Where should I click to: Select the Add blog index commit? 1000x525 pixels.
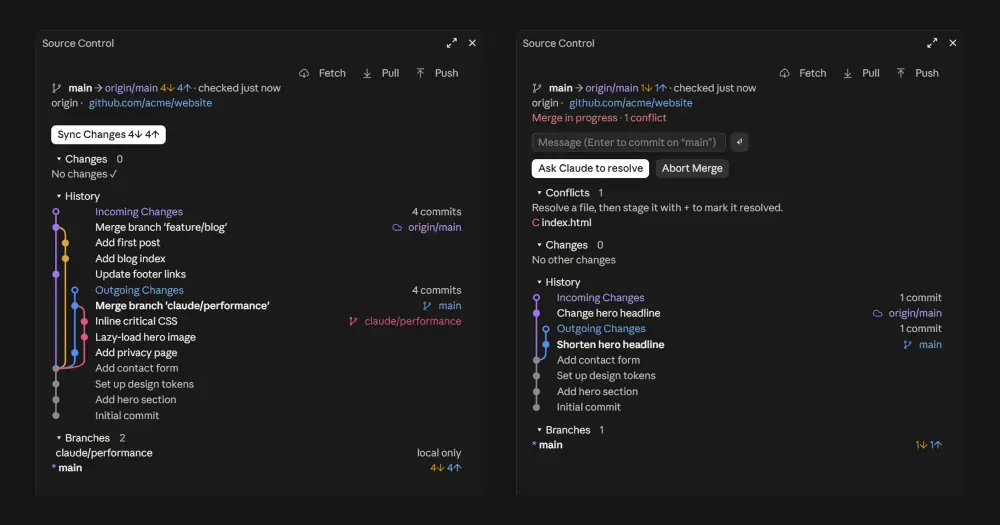pyautogui.click(x=130, y=258)
